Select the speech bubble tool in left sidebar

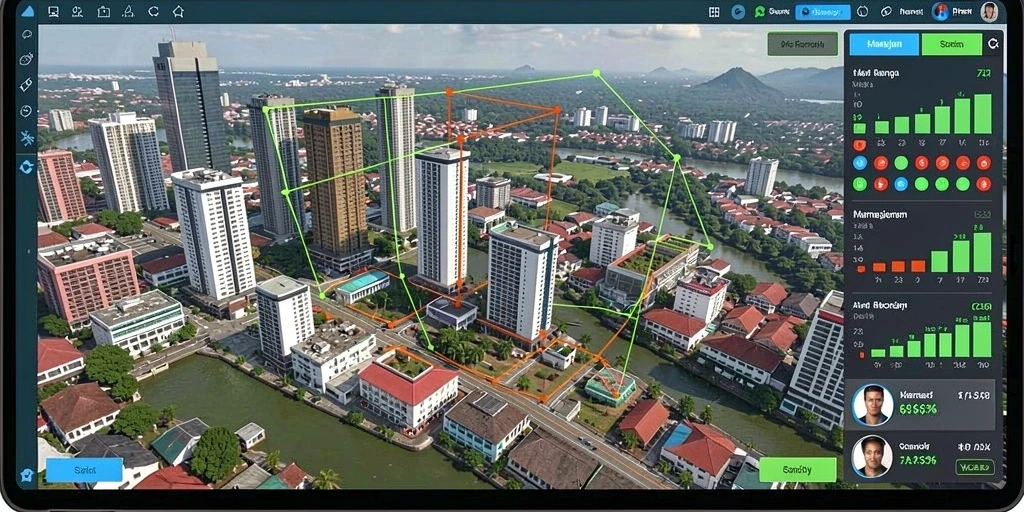click(x=27, y=35)
